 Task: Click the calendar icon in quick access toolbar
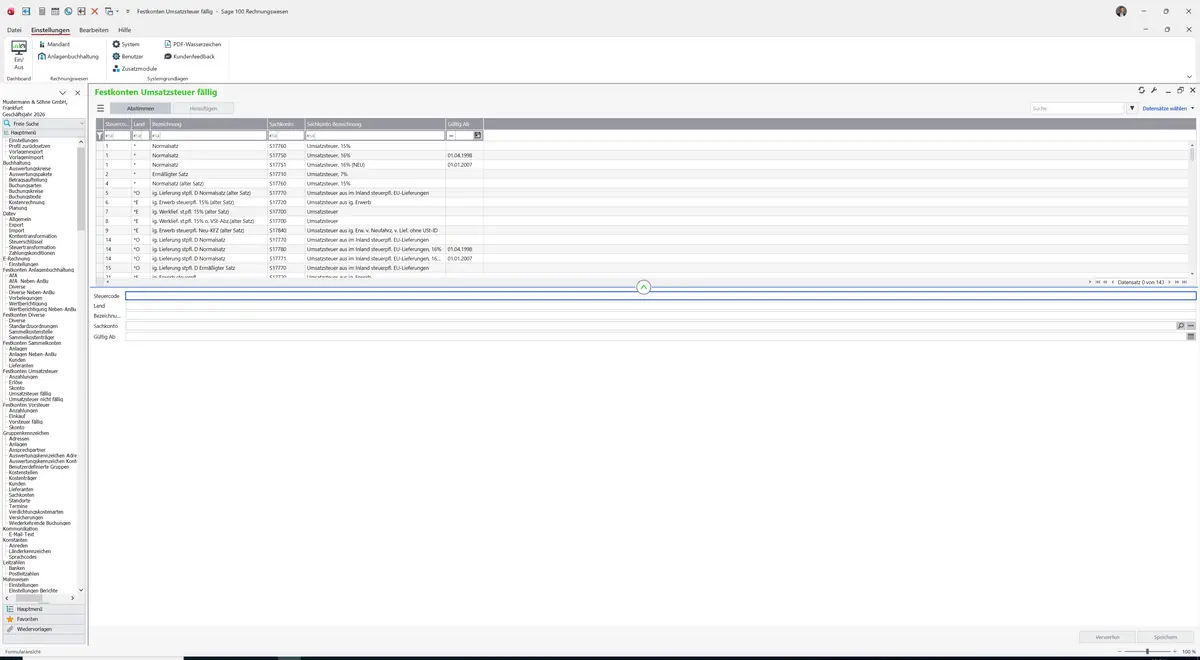54,10
